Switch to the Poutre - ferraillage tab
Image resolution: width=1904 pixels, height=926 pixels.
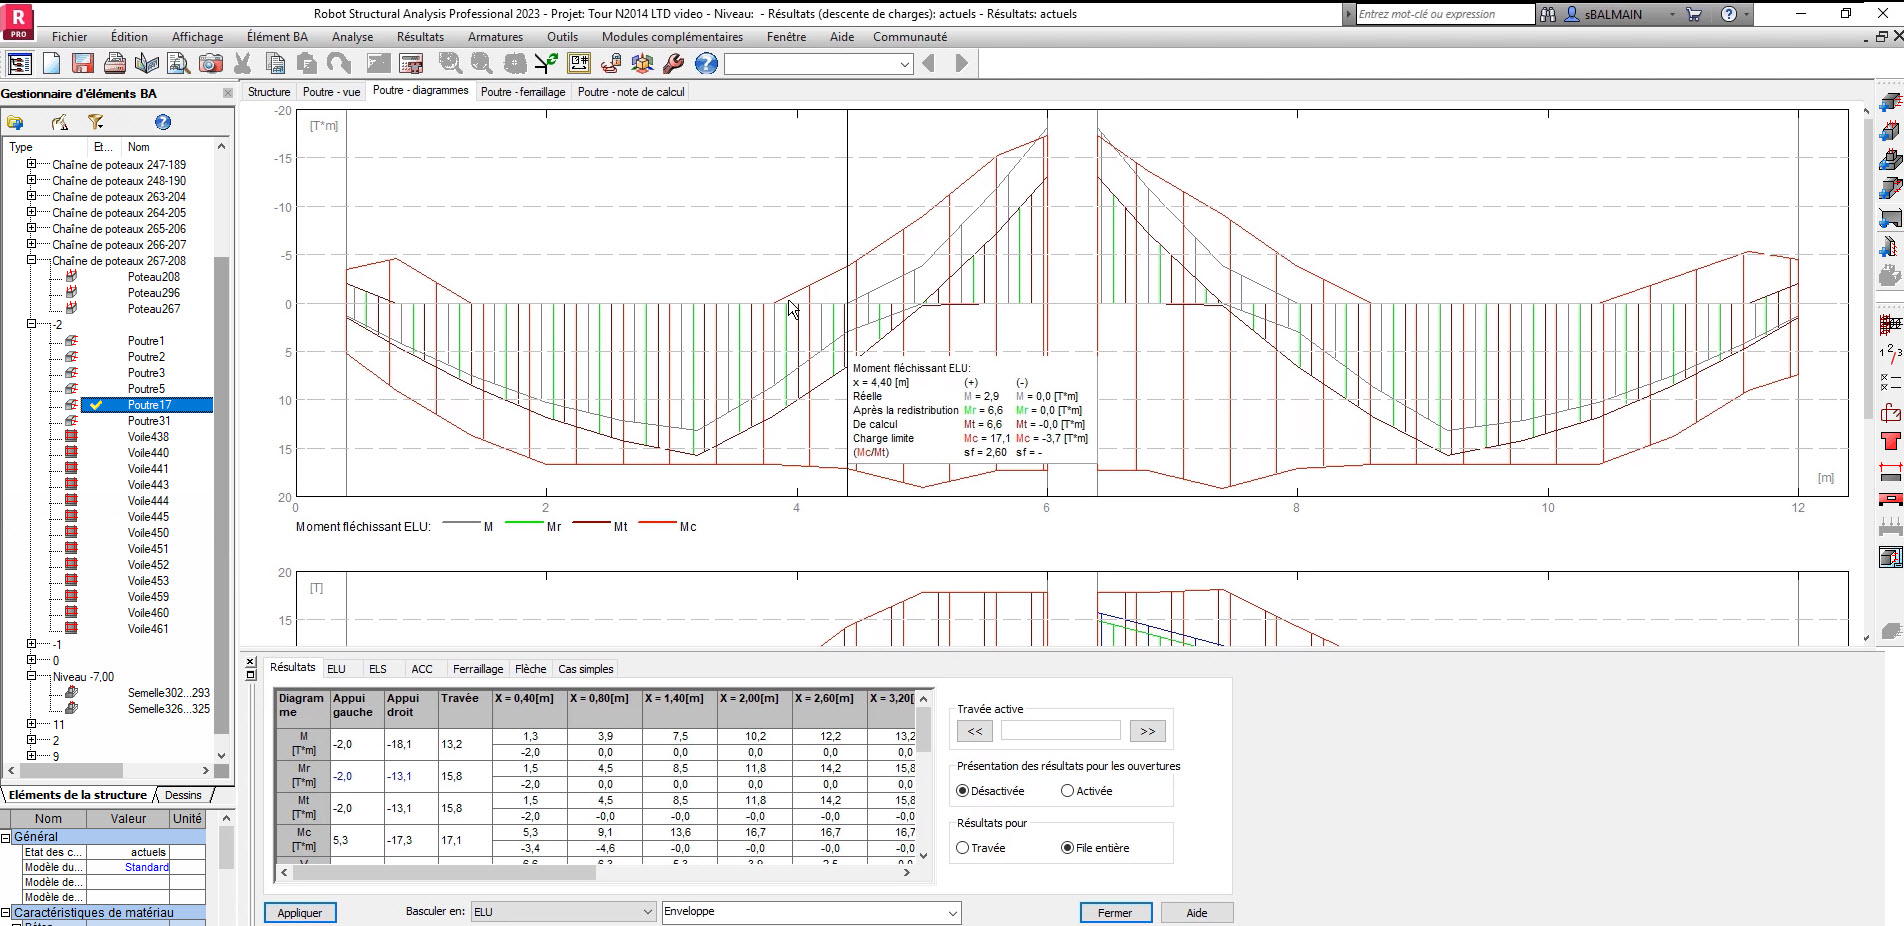[x=522, y=91]
